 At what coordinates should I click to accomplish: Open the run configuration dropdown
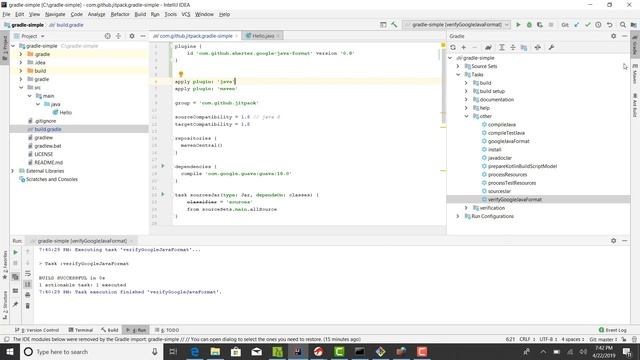click(x=456, y=25)
